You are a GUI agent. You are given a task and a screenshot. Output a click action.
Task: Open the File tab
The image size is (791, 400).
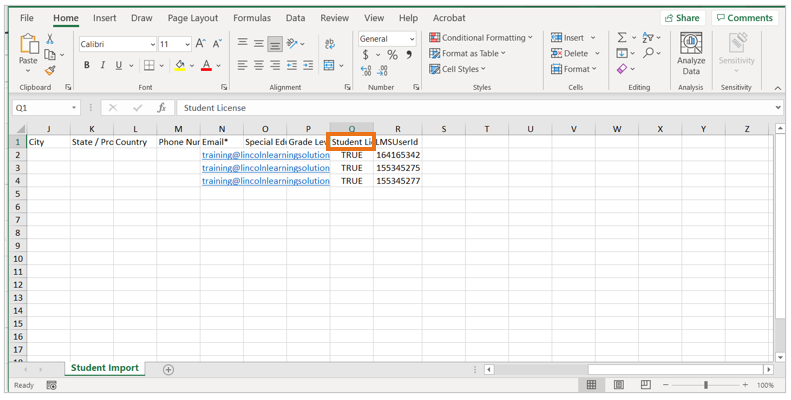(x=27, y=18)
